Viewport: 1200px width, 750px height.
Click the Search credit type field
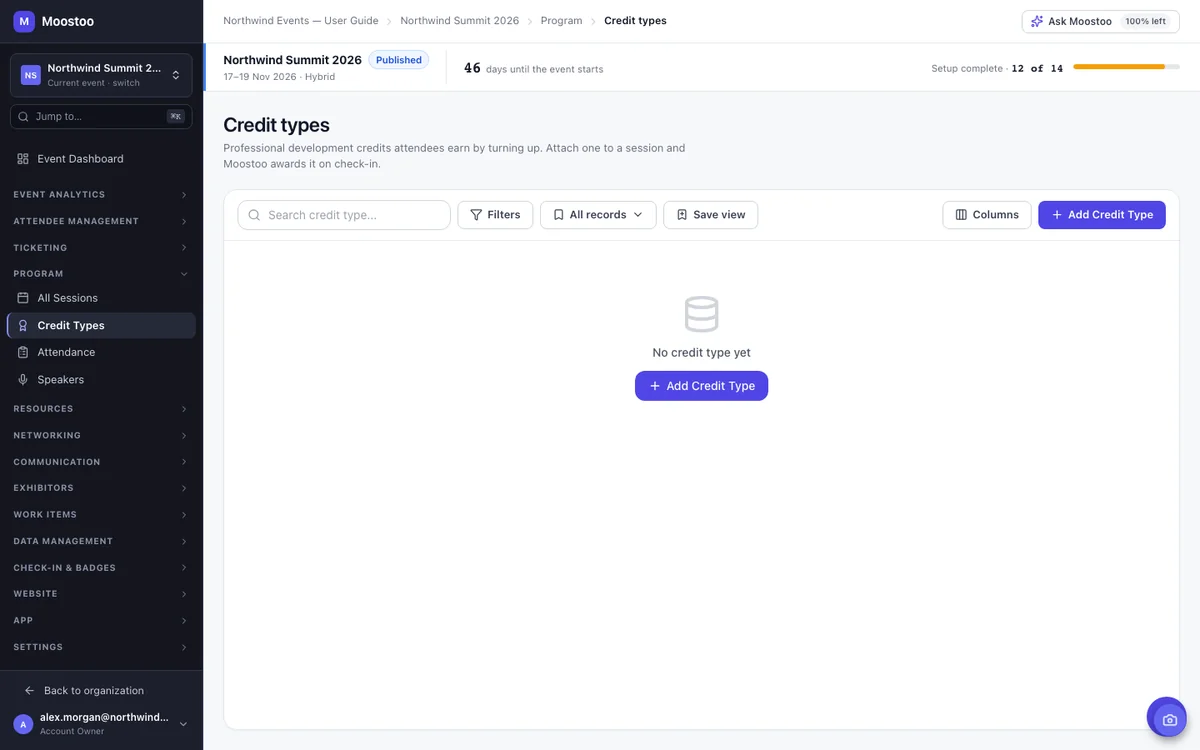click(344, 215)
